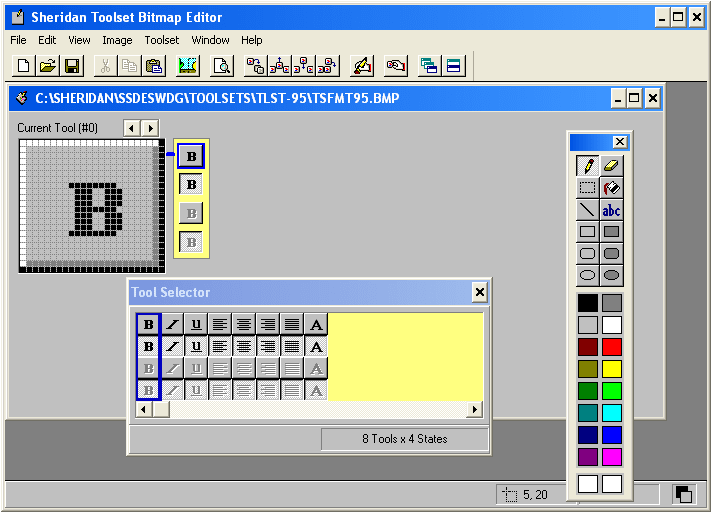Select the filled ellipse tool

tap(611, 275)
